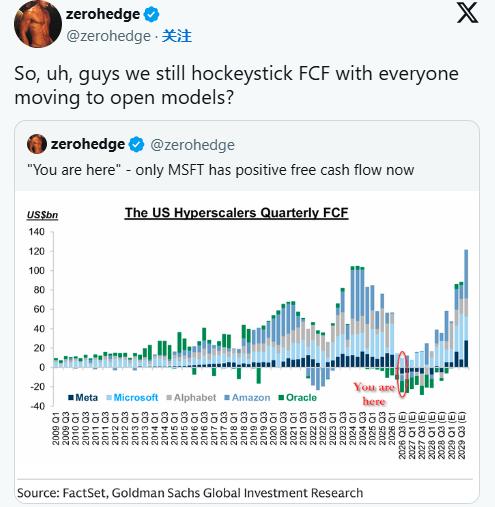Open the @zerohedge handle under the name
Screen dimensions: 495x507
tap(108, 36)
